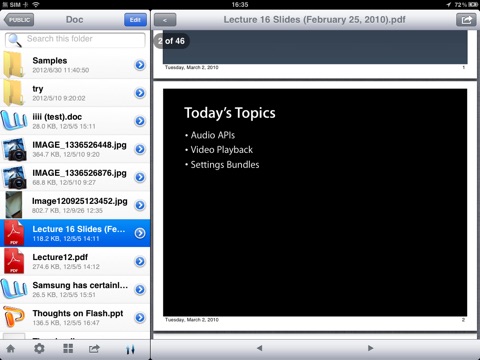Screen dimensions: 480x360
Task: Open IMAGE_1336526876.jpg image icon
Action: click(x=14, y=177)
